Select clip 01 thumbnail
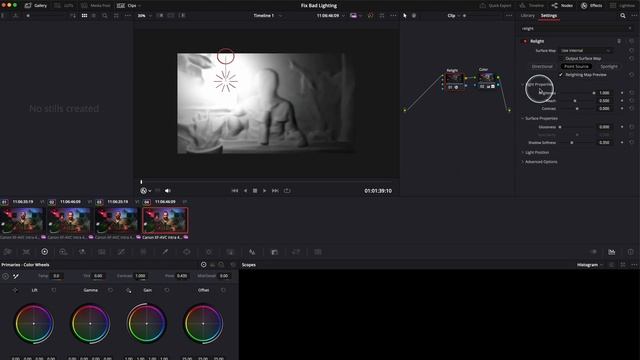This screenshot has height=360, width=640. pos(22,220)
